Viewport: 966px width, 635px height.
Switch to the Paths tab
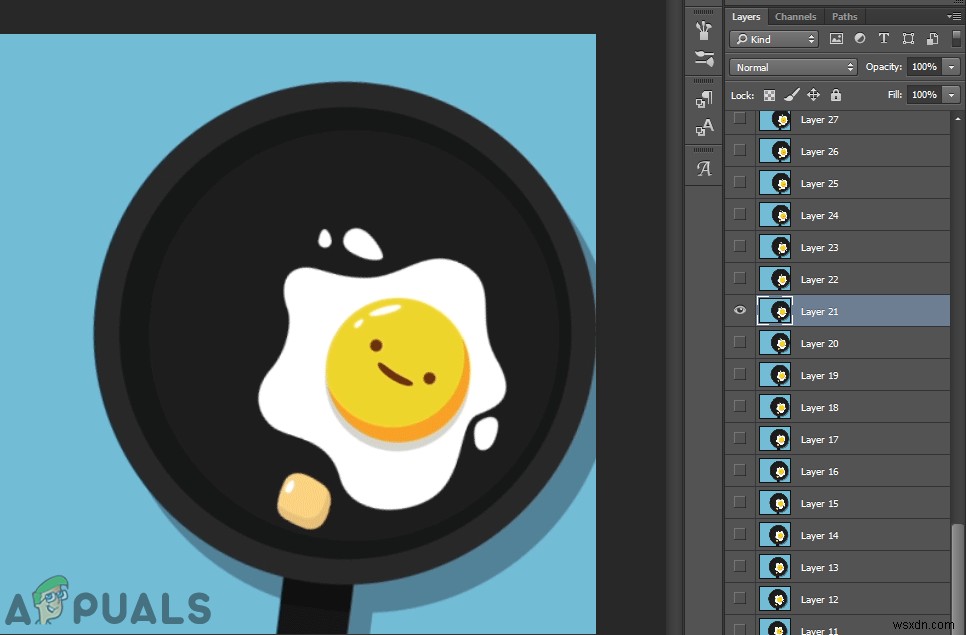coord(844,16)
